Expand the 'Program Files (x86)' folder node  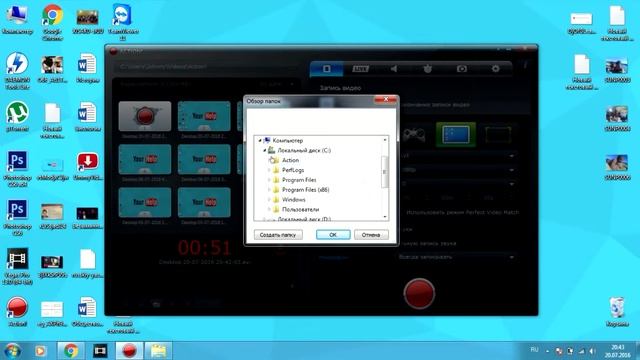(269, 190)
